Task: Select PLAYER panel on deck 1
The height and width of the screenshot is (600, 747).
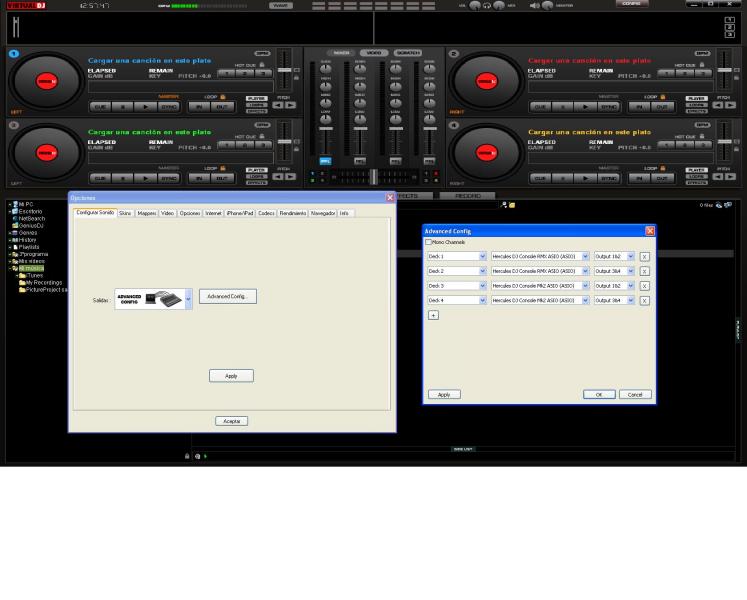Action: pyautogui.click(x=256, y=99)
